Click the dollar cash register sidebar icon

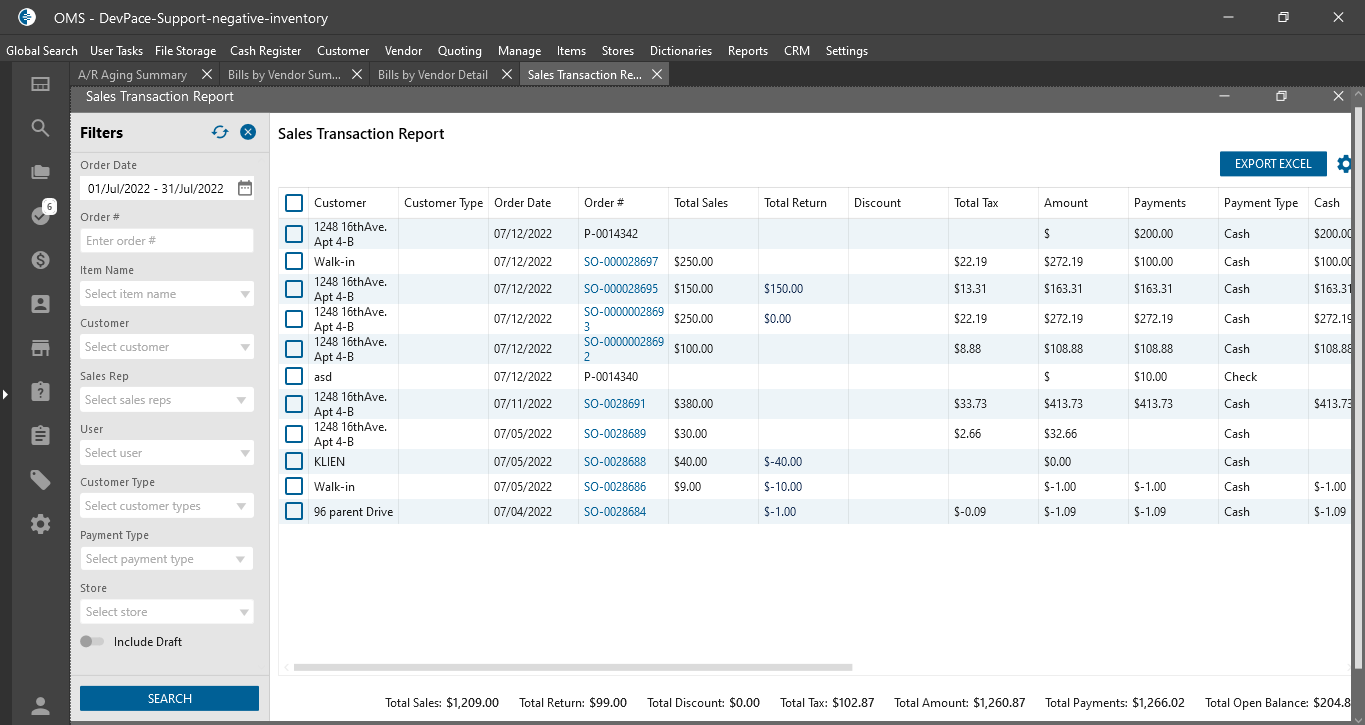[40, 260]
